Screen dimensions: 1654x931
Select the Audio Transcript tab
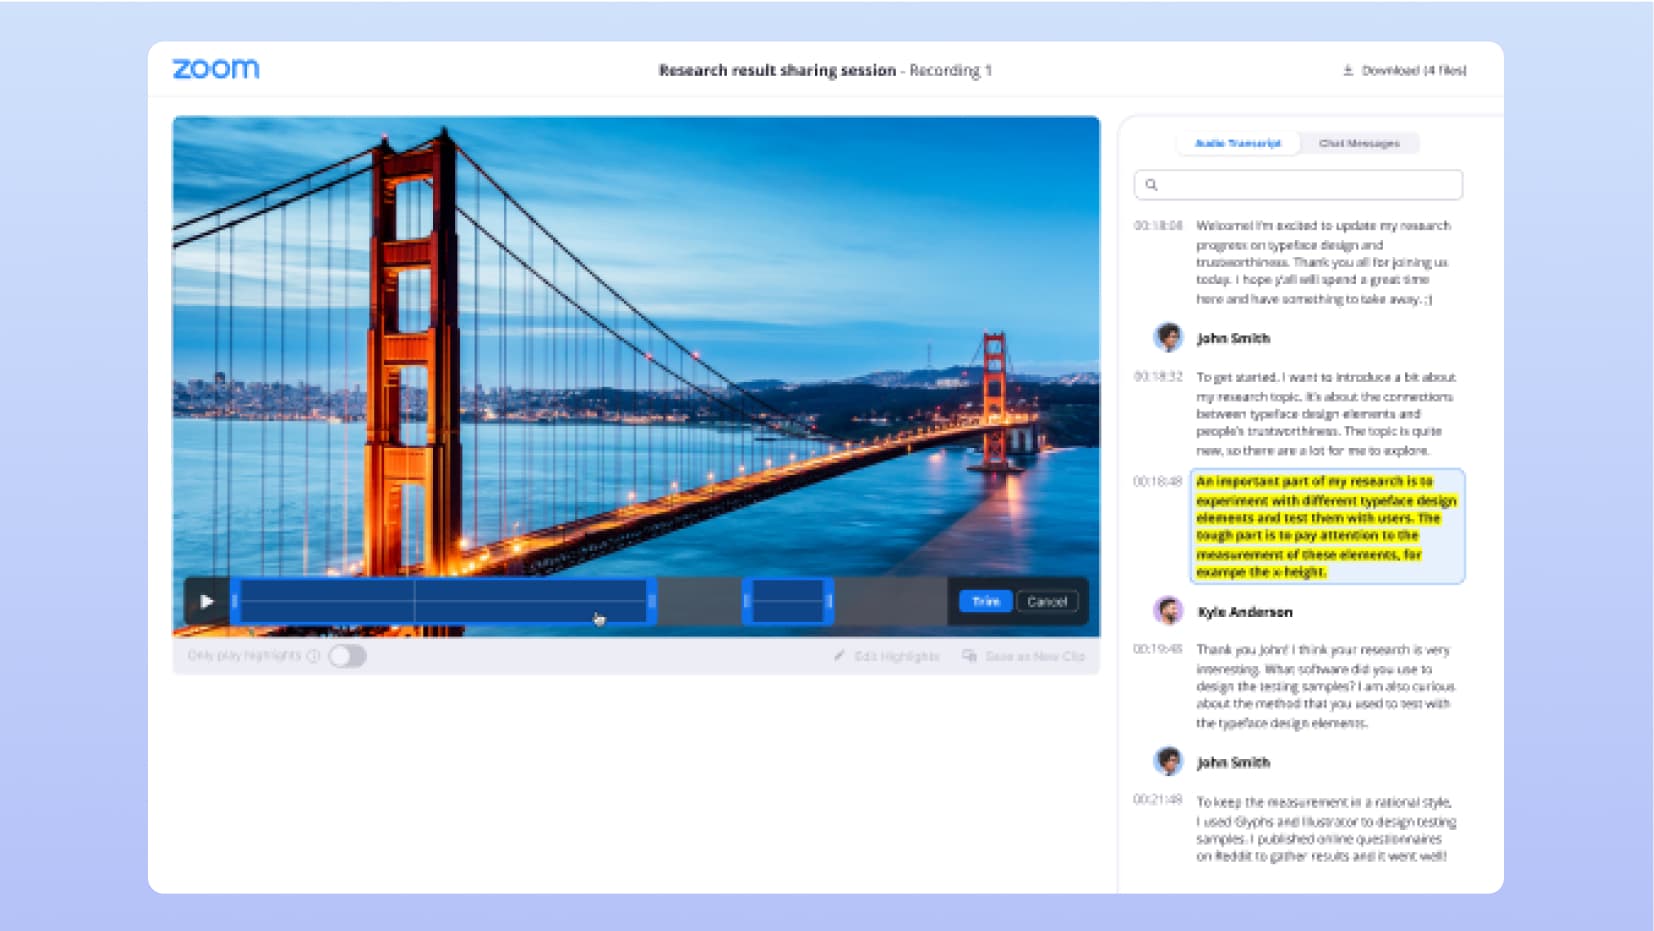[x=1237, y=143]
